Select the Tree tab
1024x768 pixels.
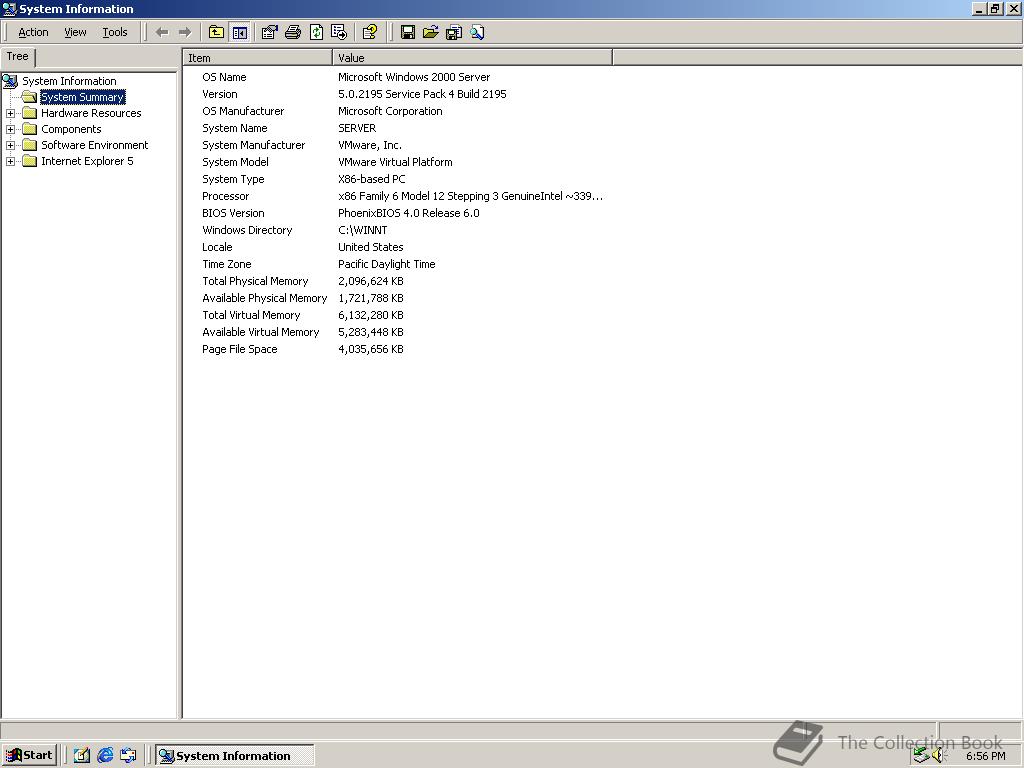click(18, 57)
